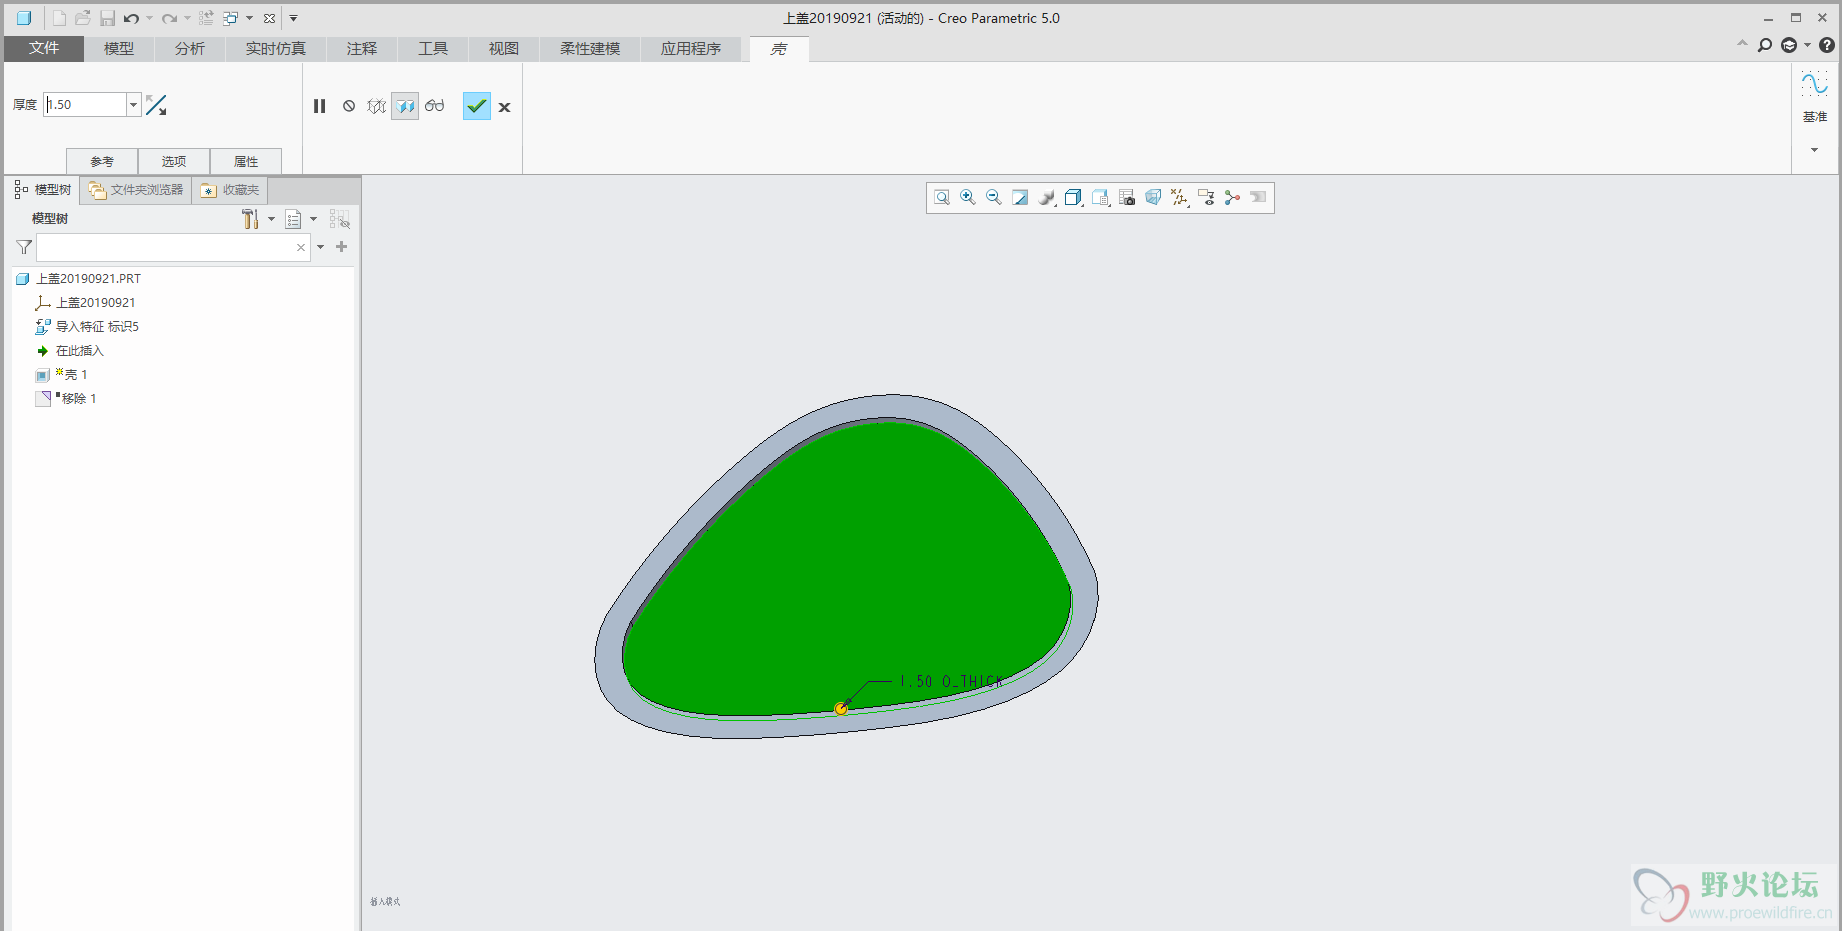
Task: Open the 文件 menu
Action: 44,48
